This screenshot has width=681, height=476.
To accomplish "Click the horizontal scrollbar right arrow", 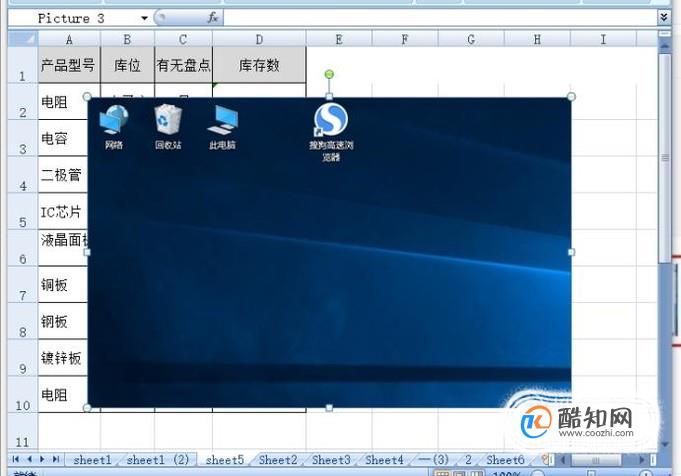I will click(642, 459).
